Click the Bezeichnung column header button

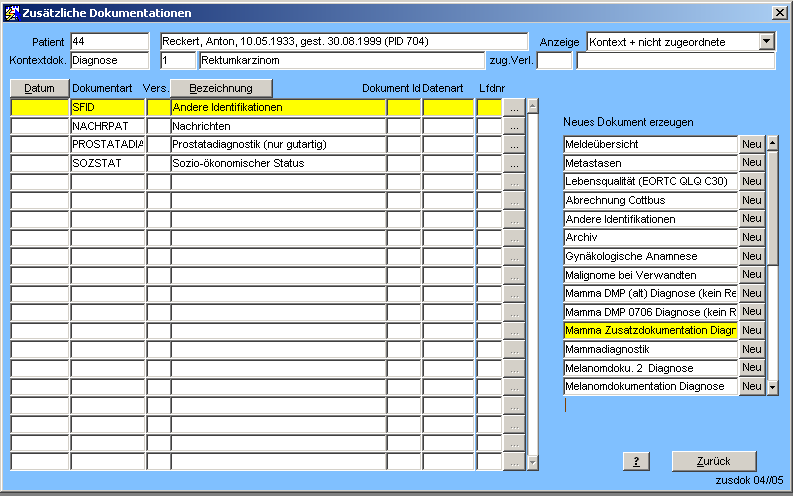tap(221, 89)
